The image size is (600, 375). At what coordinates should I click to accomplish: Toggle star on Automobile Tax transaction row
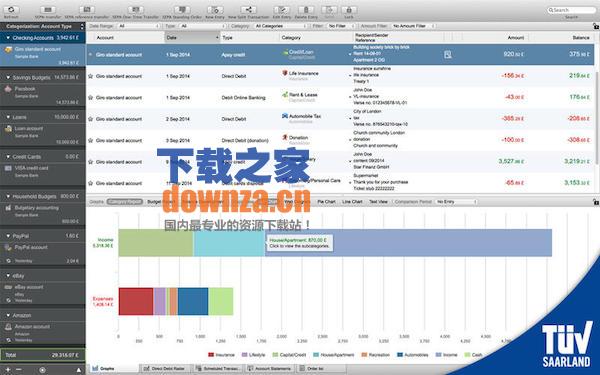91,119
